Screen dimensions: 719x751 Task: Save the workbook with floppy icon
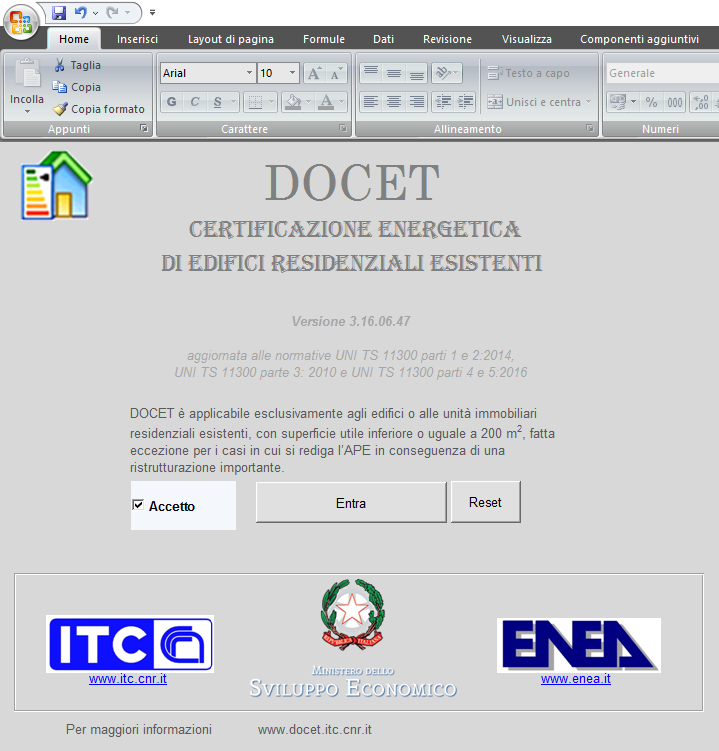pos(59,13)
